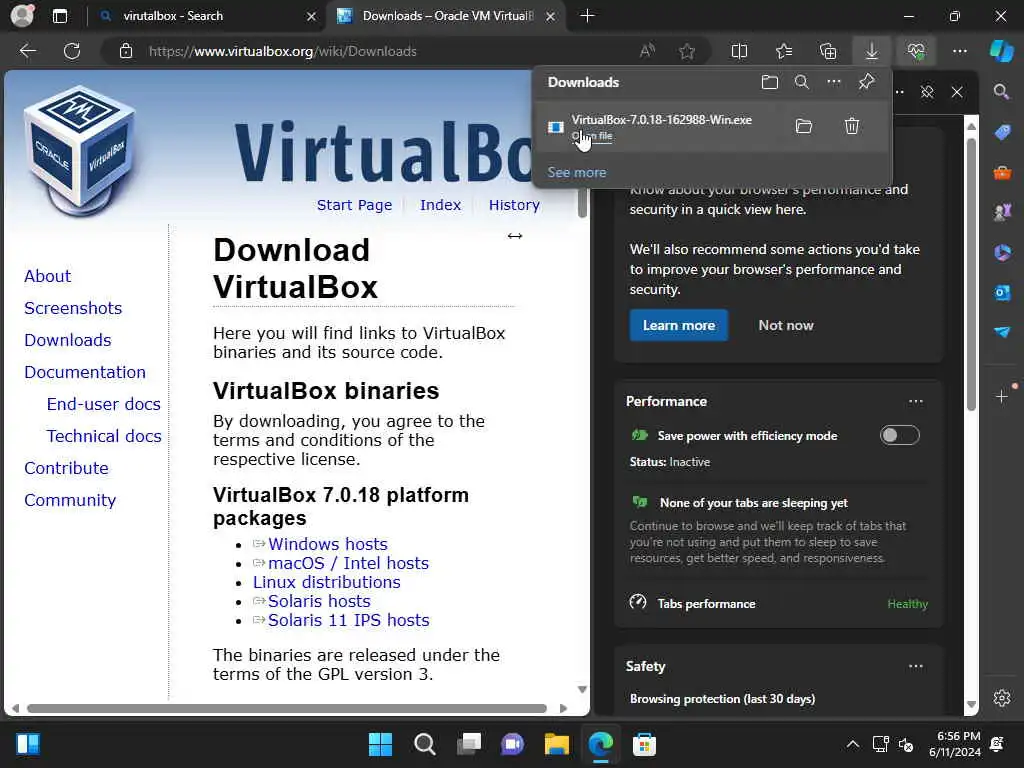Open a new browser tab
This screenshot has height=768, width=1024.
587,16
